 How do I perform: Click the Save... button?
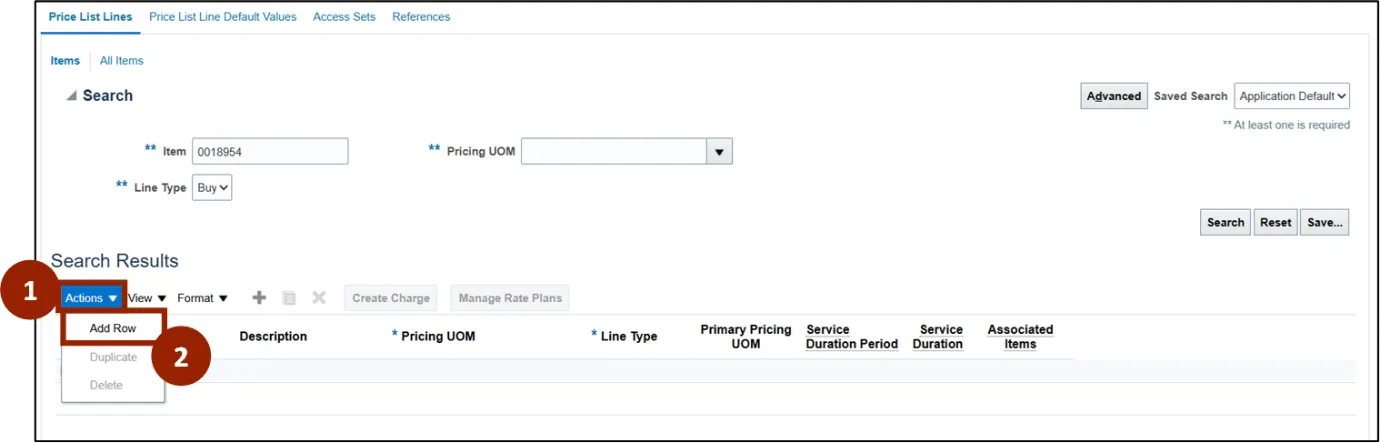pyautogui.click(x=1325, y=223)
